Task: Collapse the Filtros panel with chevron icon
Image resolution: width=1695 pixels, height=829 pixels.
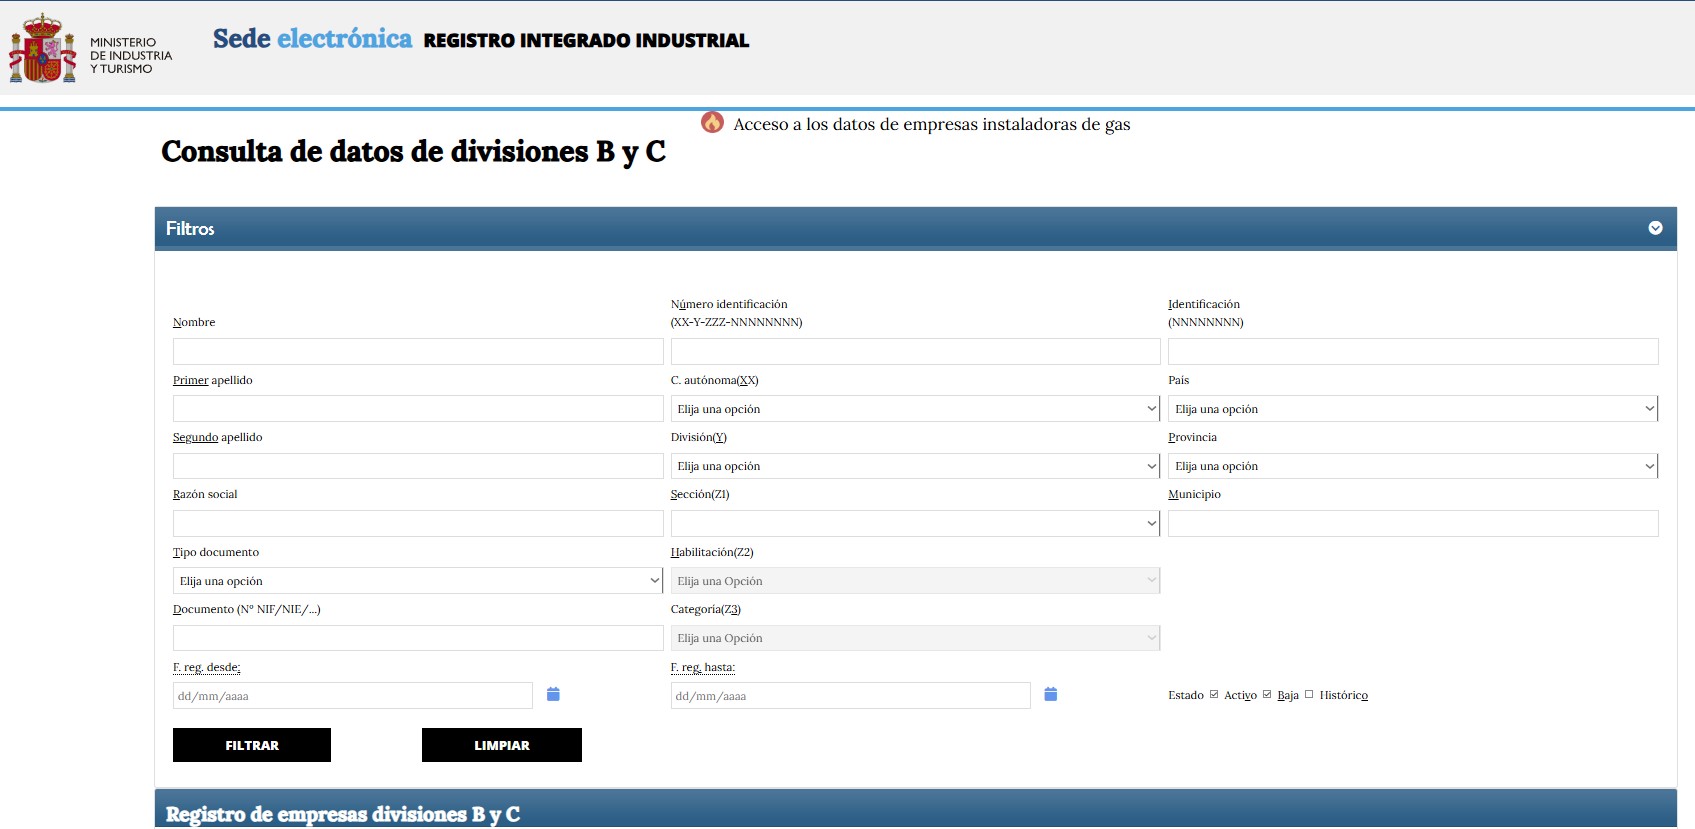Action: tap(1655, 228)
